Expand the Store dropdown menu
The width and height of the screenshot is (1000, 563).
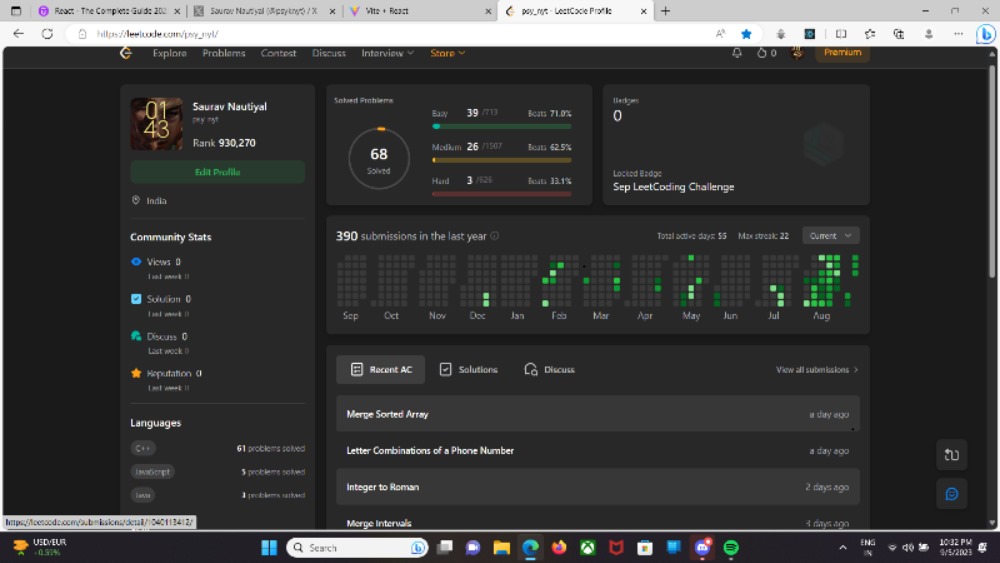(448, 53)
